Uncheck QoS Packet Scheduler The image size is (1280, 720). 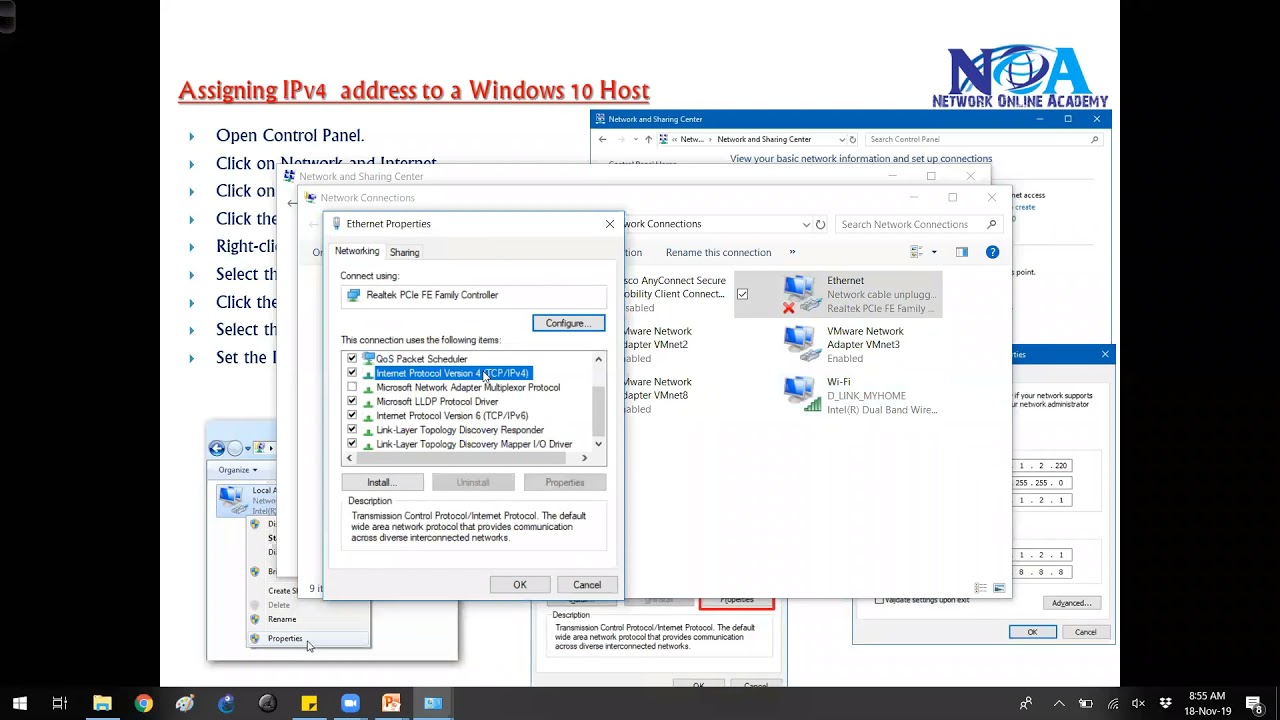(x=352, y=358)
